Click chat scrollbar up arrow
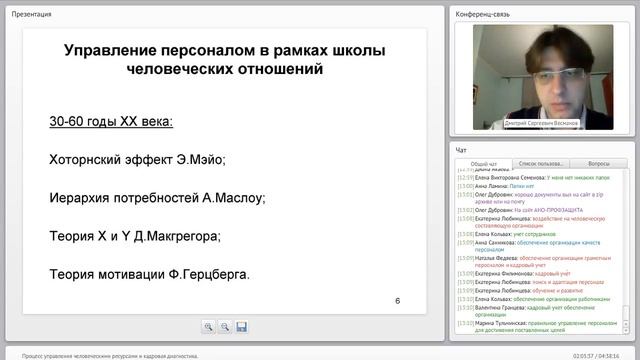The width and height of the screenshot is (640, 360). [x=626, y=324]
